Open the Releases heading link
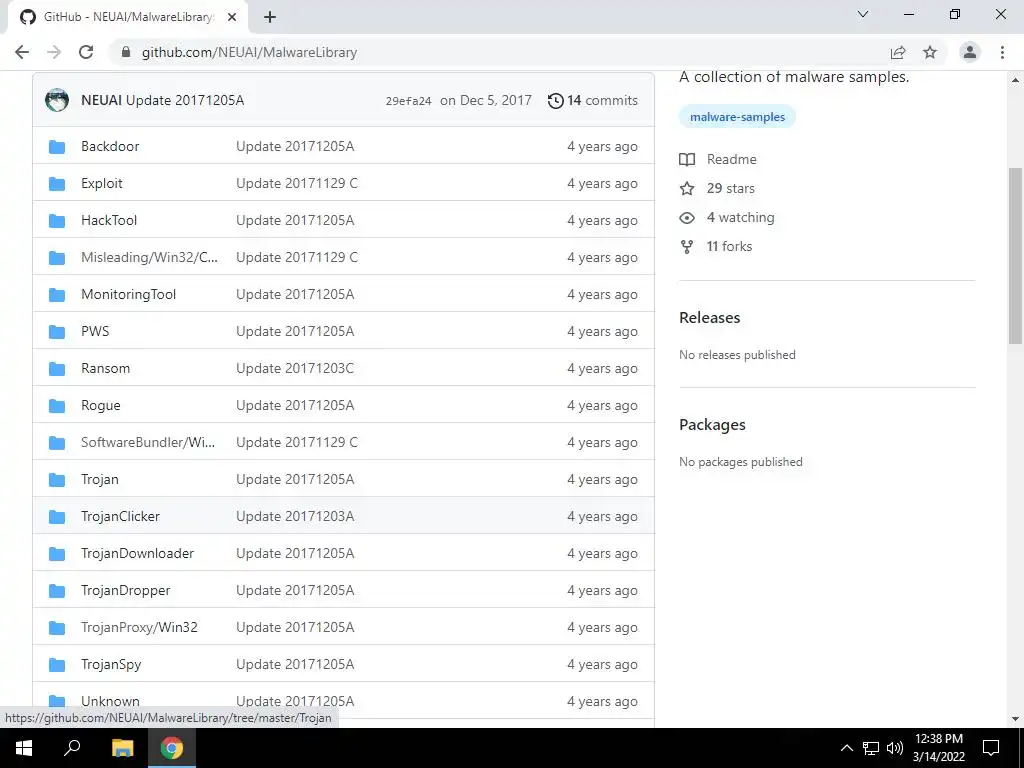Viewport: 1024px width, 768px height. pos(709,318)
